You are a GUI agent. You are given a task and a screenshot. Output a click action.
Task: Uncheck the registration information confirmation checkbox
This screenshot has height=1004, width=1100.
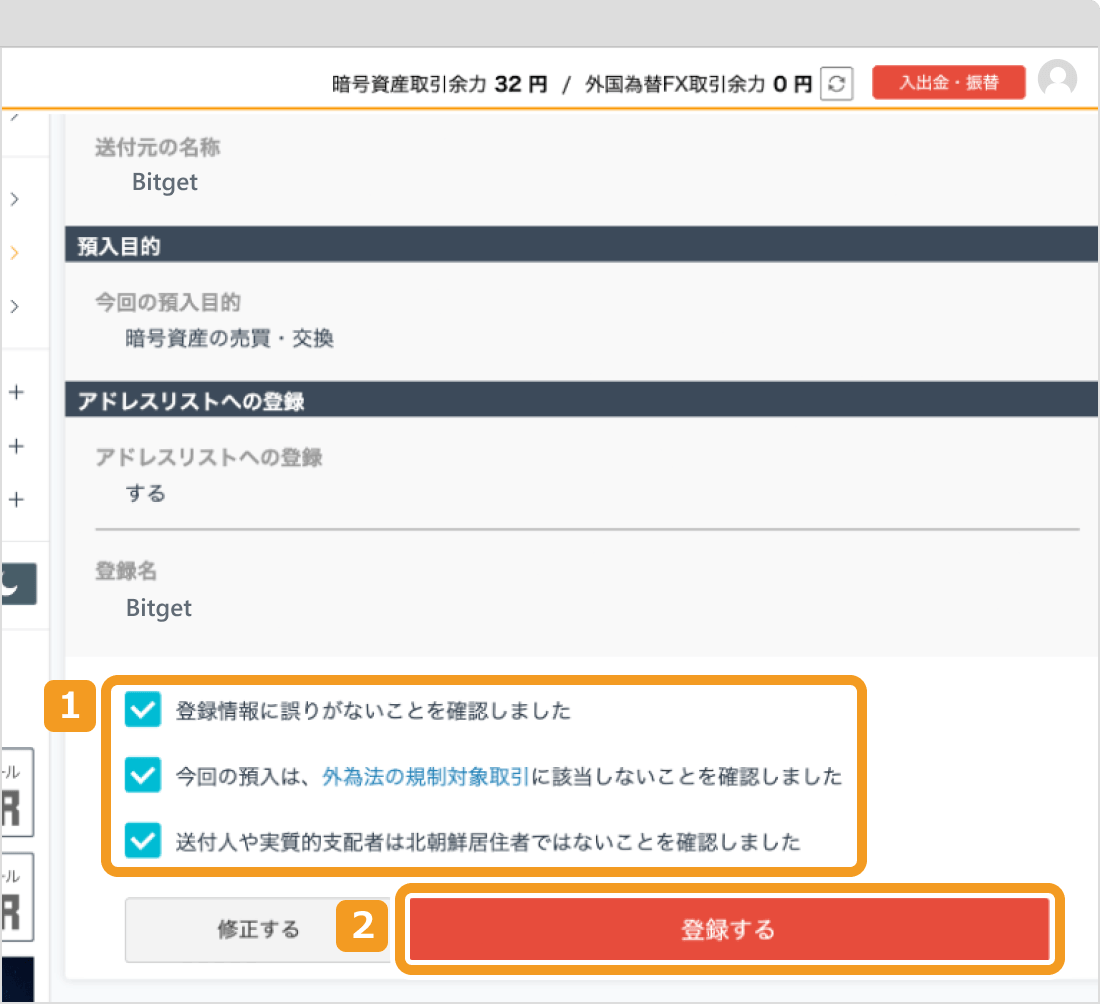pyautogui.click(x=143, y=710)
